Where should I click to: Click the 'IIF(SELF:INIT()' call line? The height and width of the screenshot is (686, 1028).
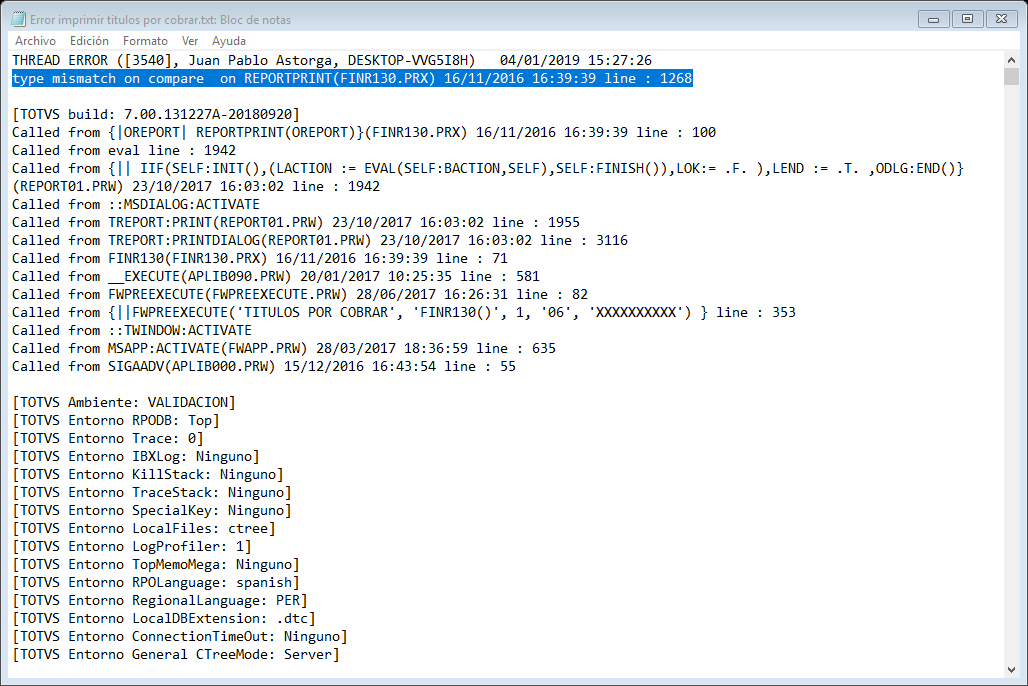(x=488, y=169)
